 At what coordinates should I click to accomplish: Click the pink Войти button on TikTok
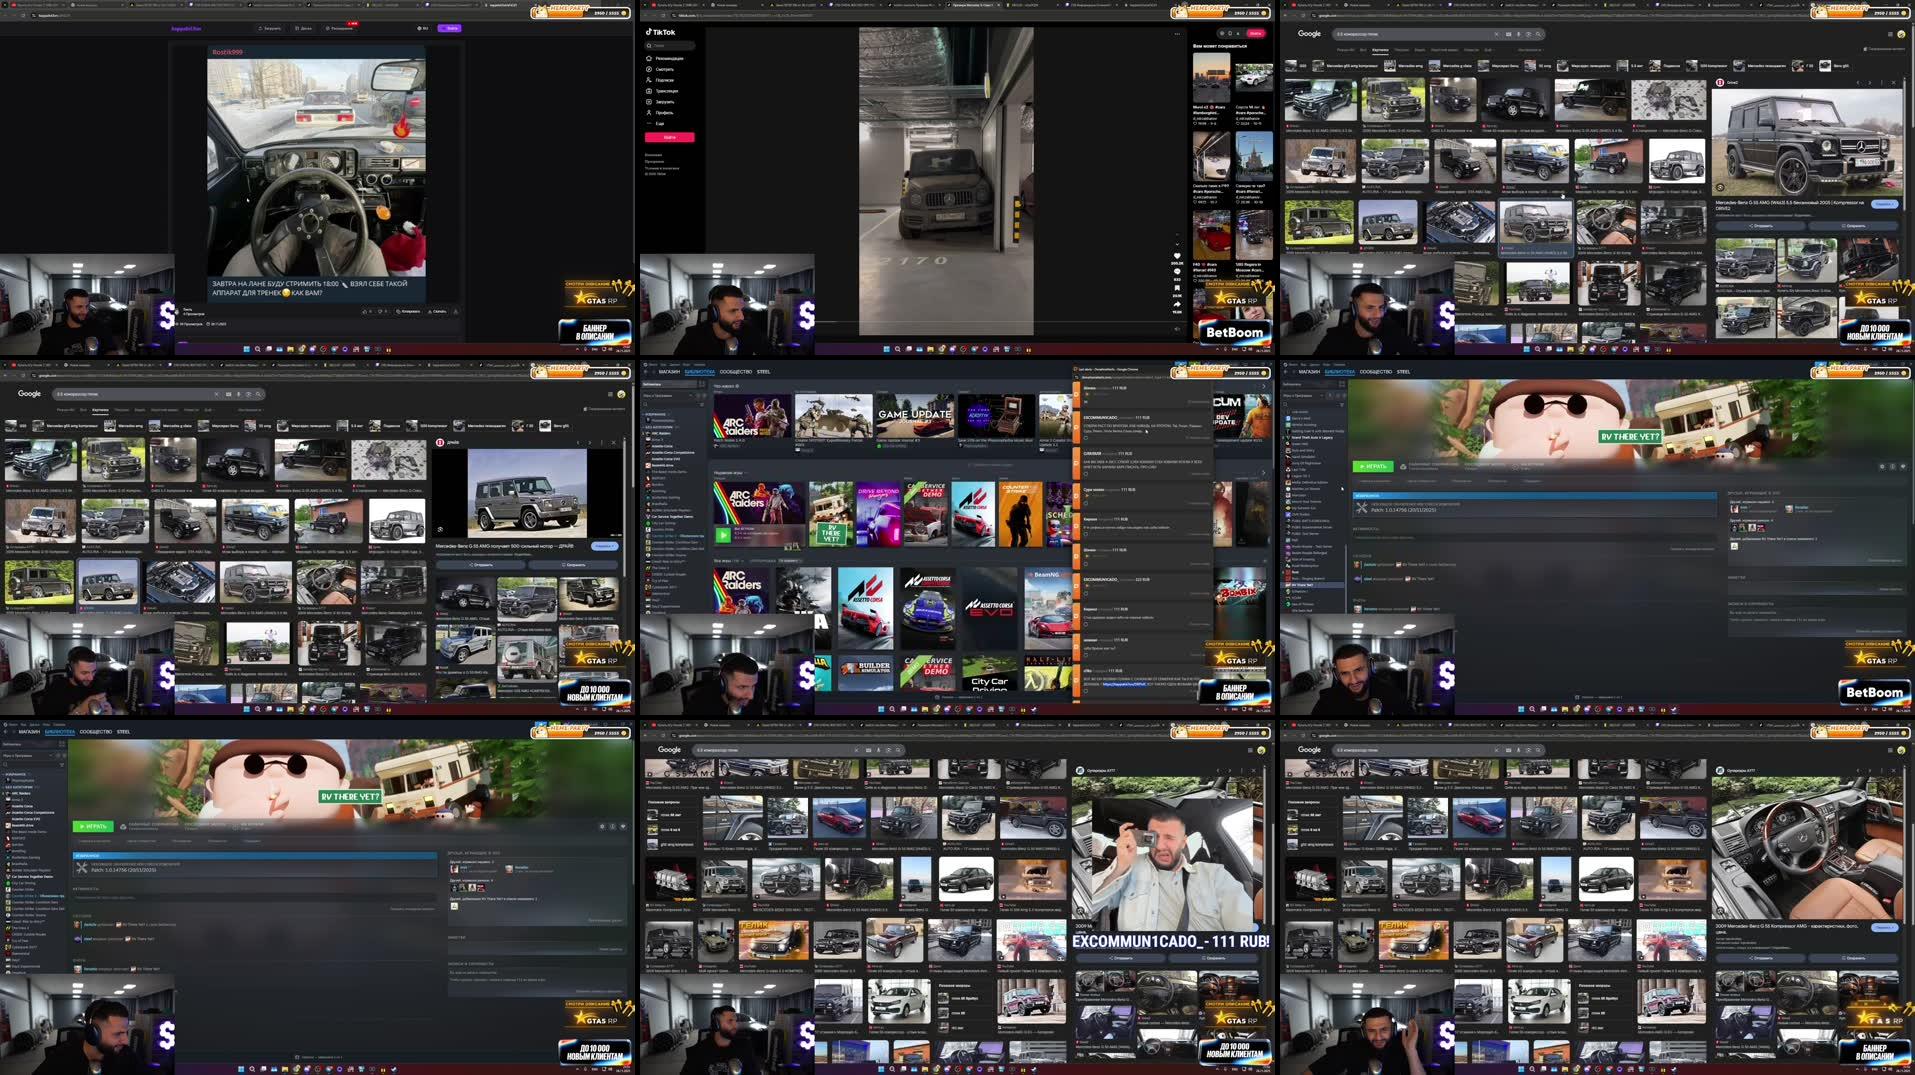click(x=670, y=138)
